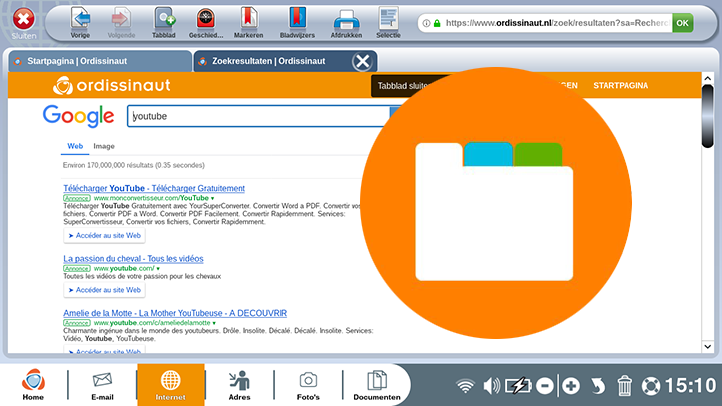The image size is (722, 406).
Task: Click the Environ 170,000,000 résultats text
Action: (134, 165)
